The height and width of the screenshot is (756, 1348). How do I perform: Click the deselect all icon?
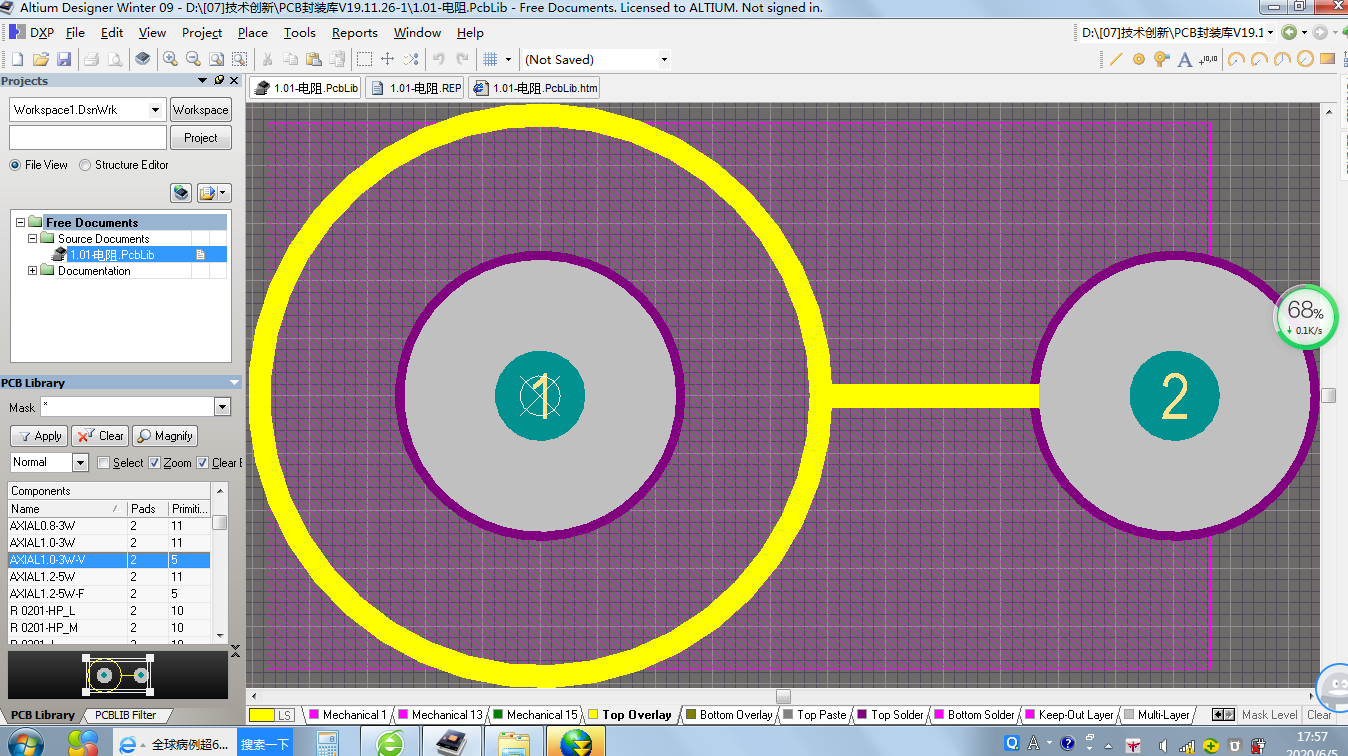(410, 60)
